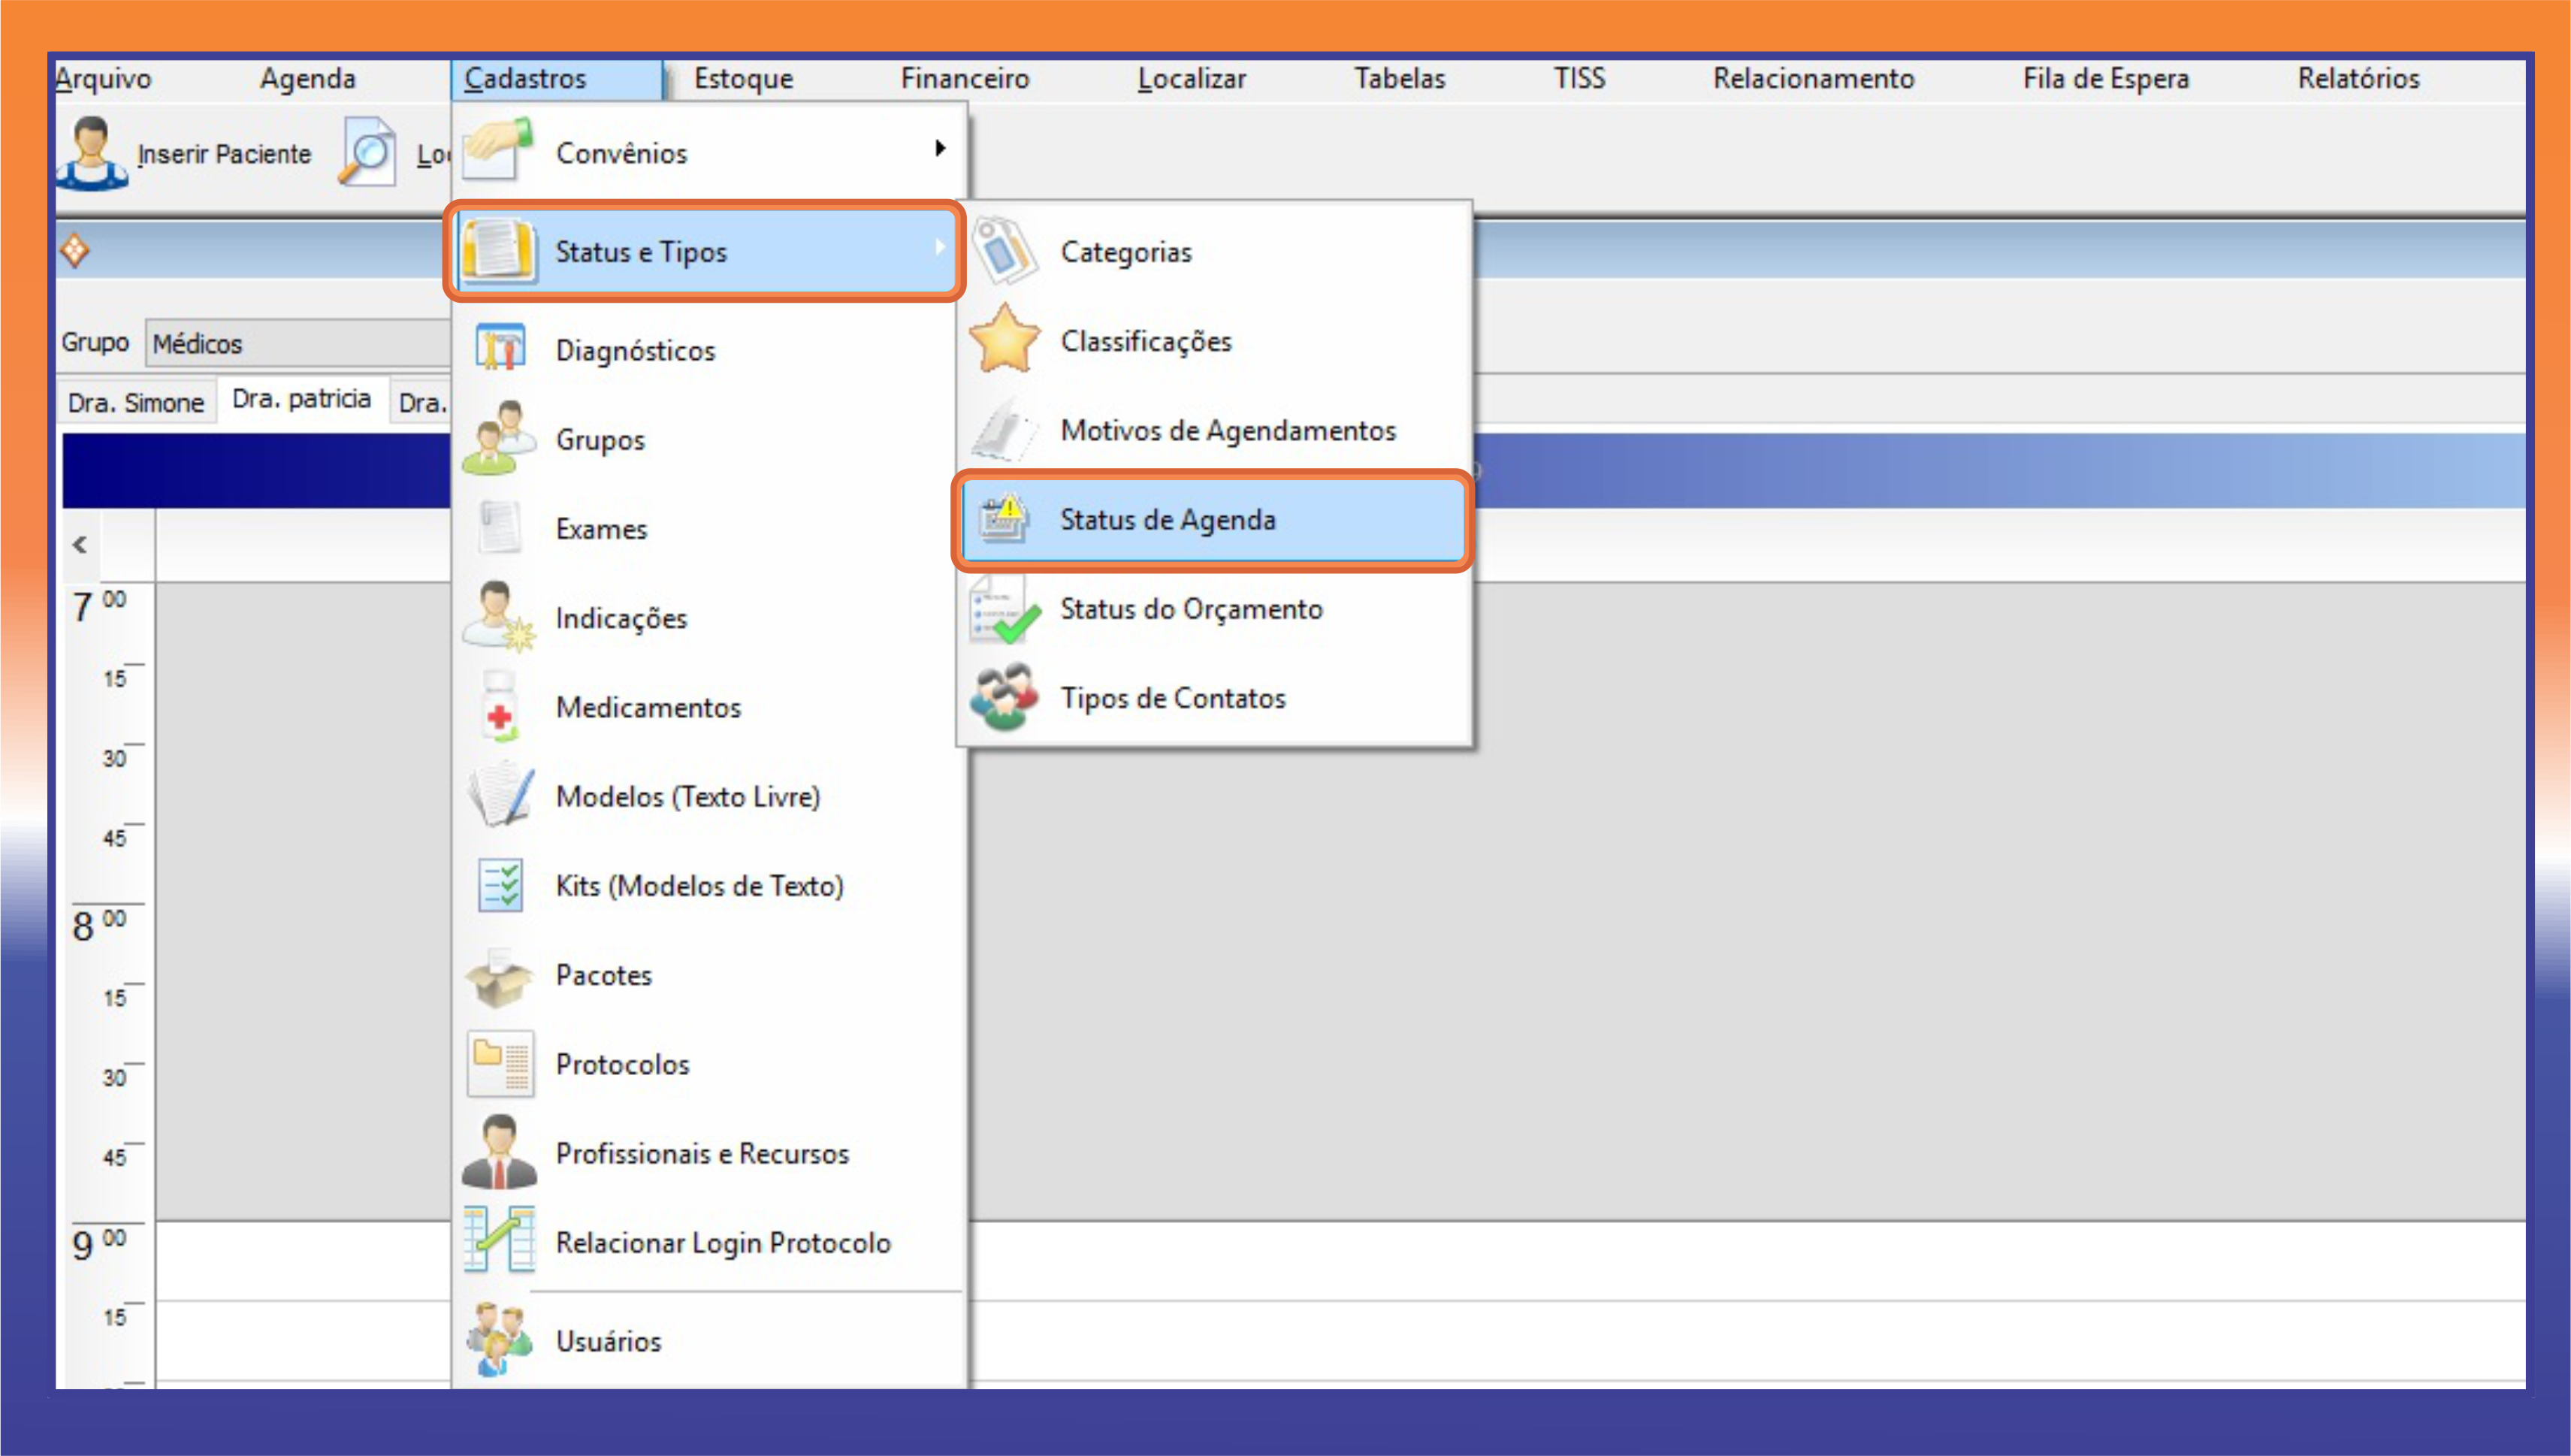Select the Dra. patricia tab

pyautogui.click(x=301, y=399)
